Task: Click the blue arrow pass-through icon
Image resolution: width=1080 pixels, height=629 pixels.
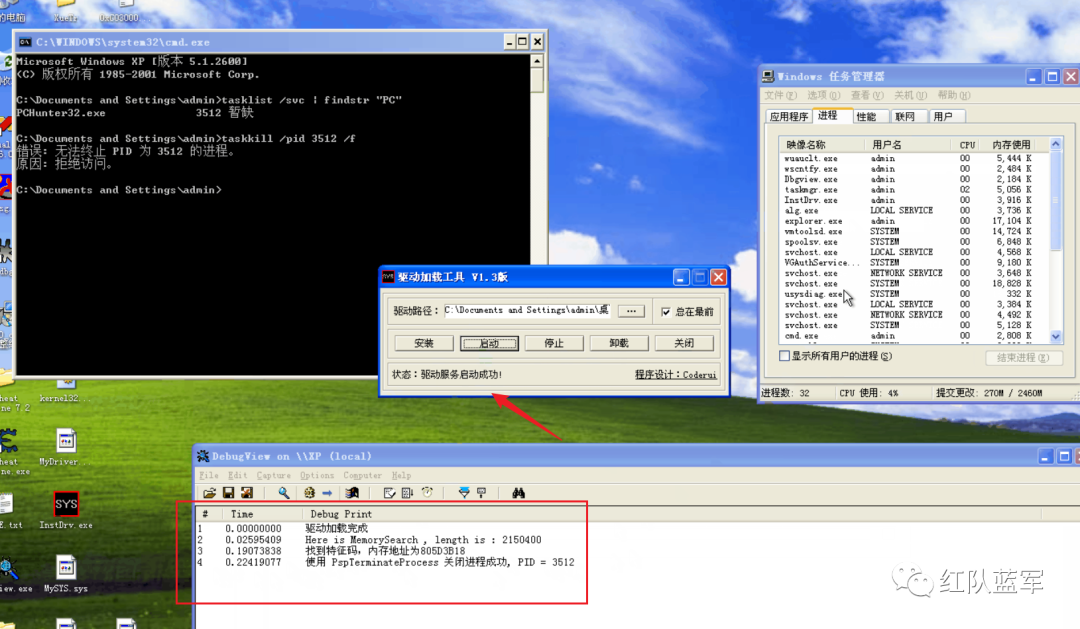Action: pos(327,493)
